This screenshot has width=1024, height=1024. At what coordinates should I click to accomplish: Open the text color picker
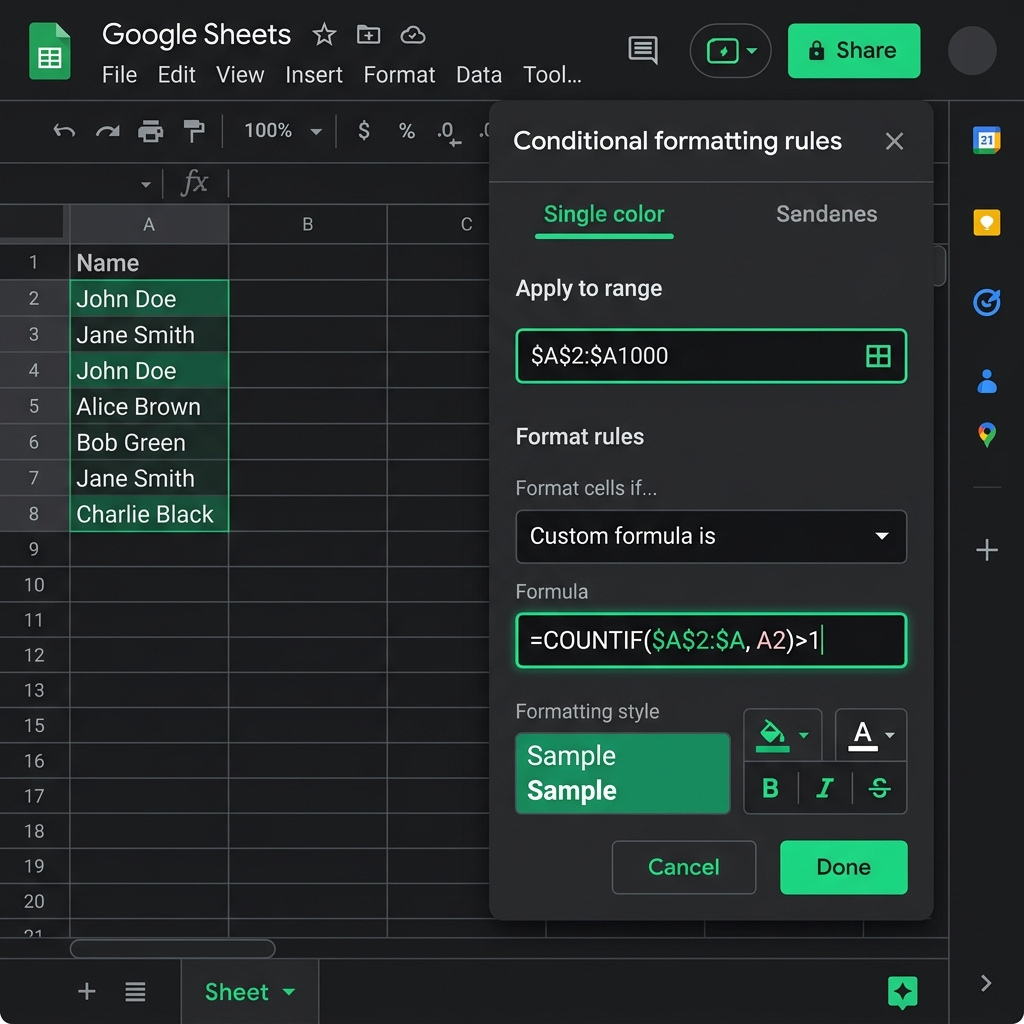(871, 735)
